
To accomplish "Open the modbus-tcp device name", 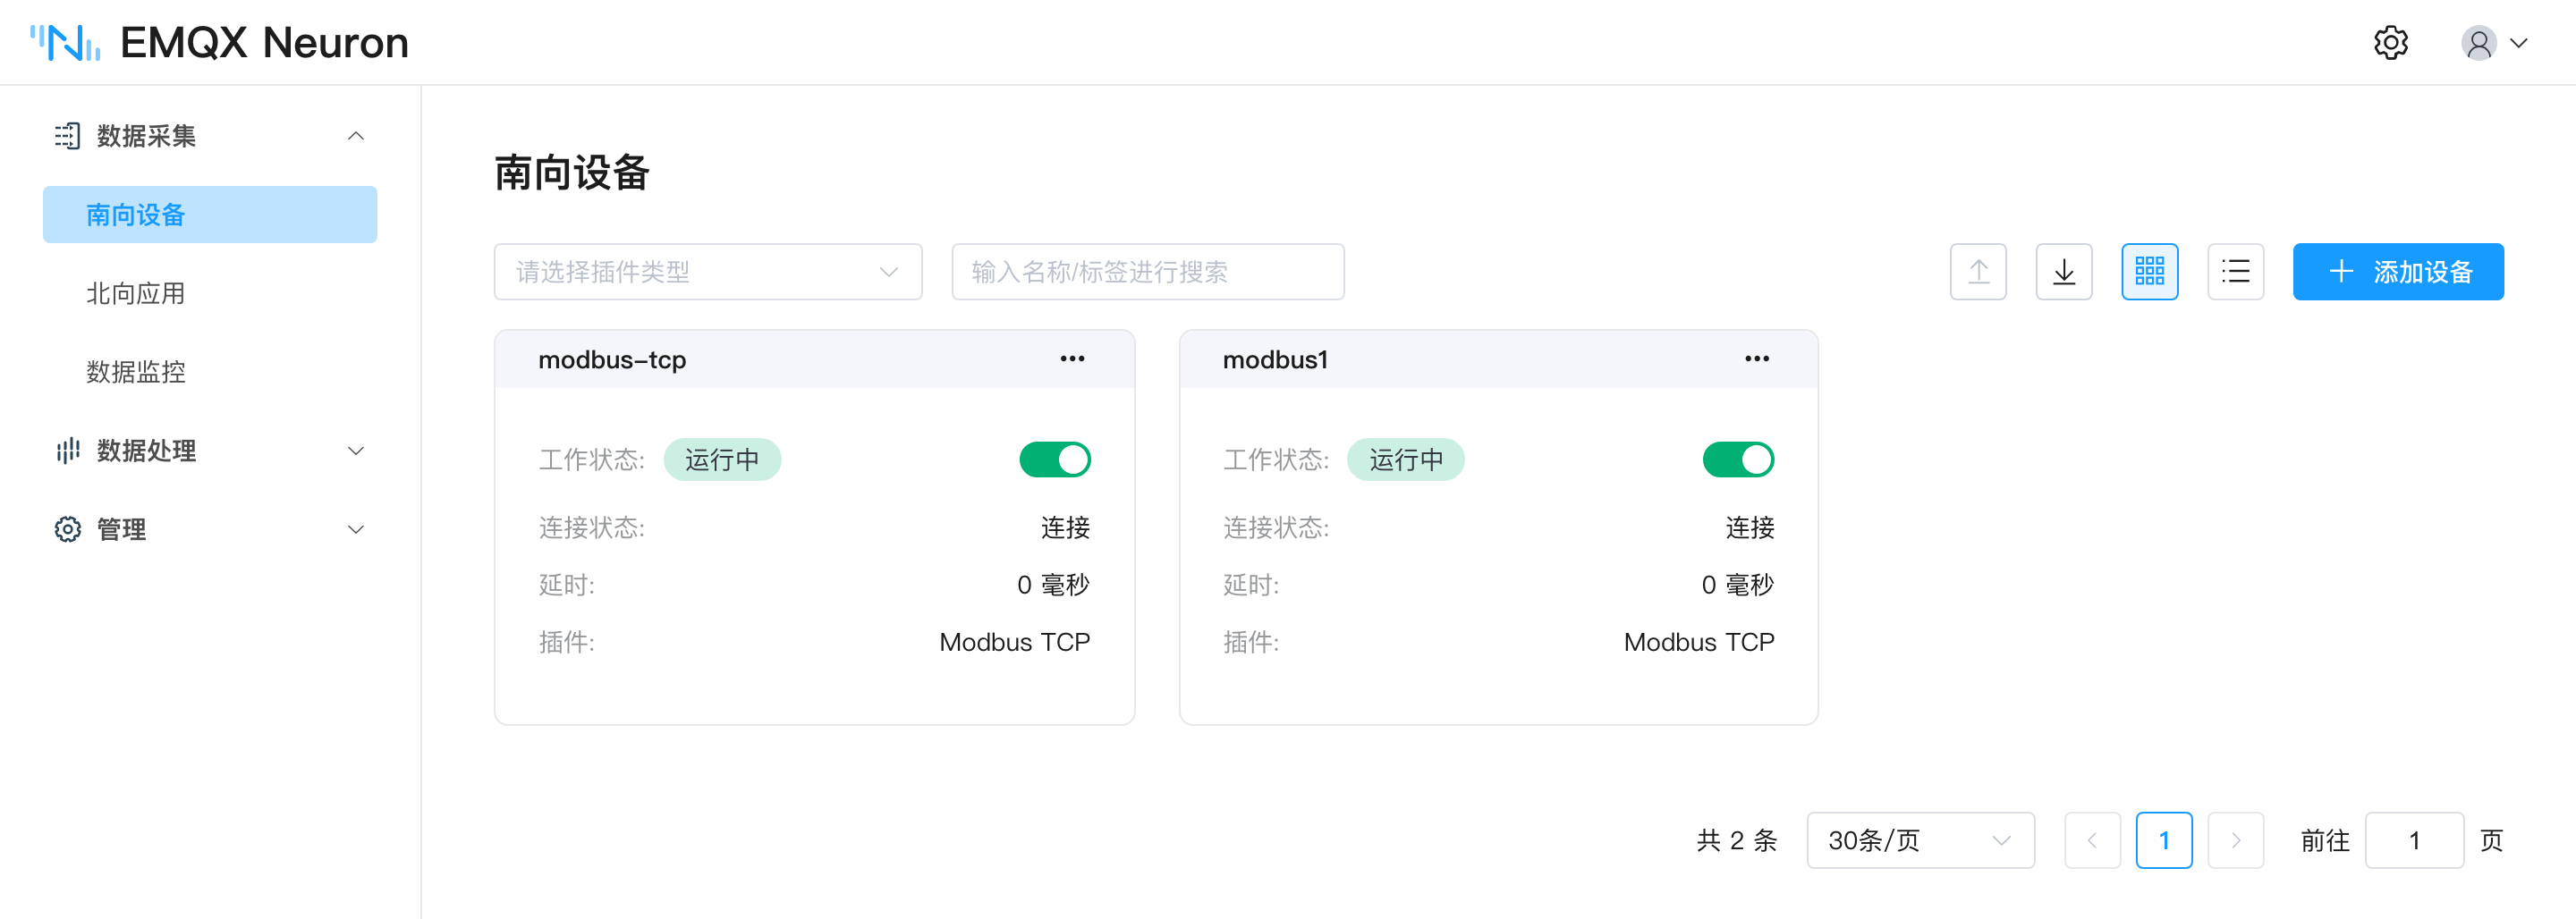I will click(x=612, y=360).
